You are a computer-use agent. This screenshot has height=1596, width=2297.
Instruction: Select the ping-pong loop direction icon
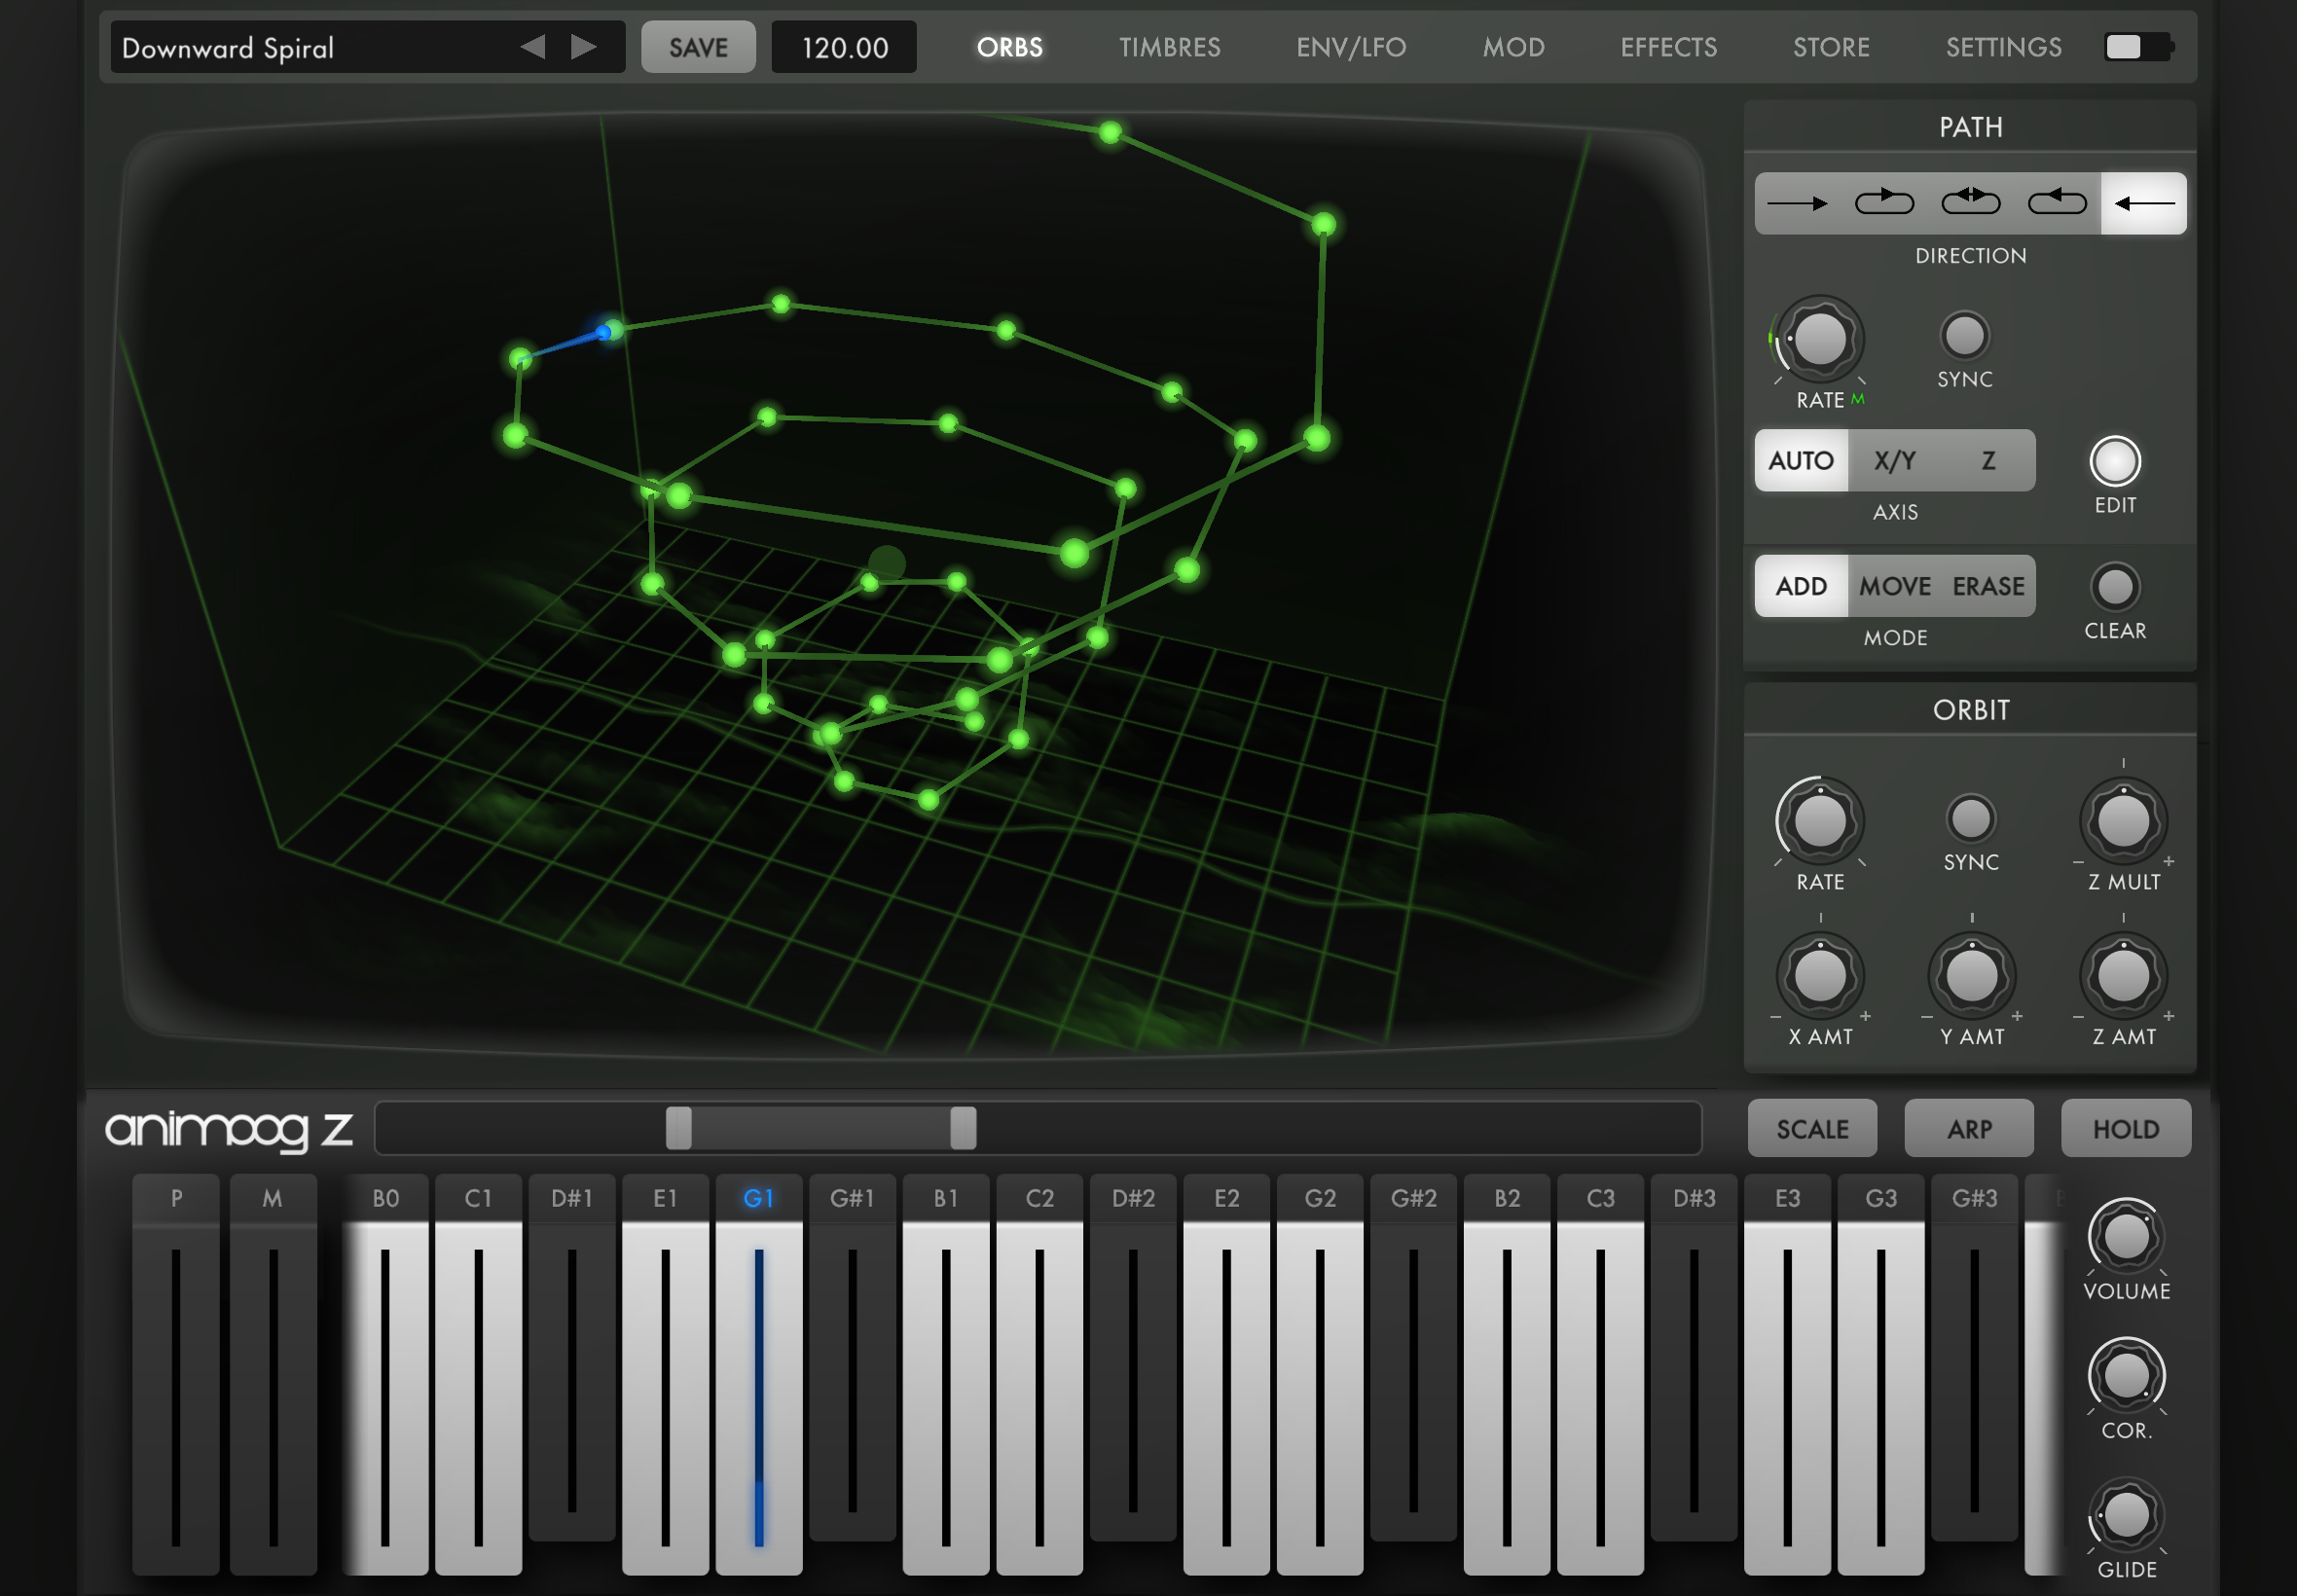tap(1970, 204)
